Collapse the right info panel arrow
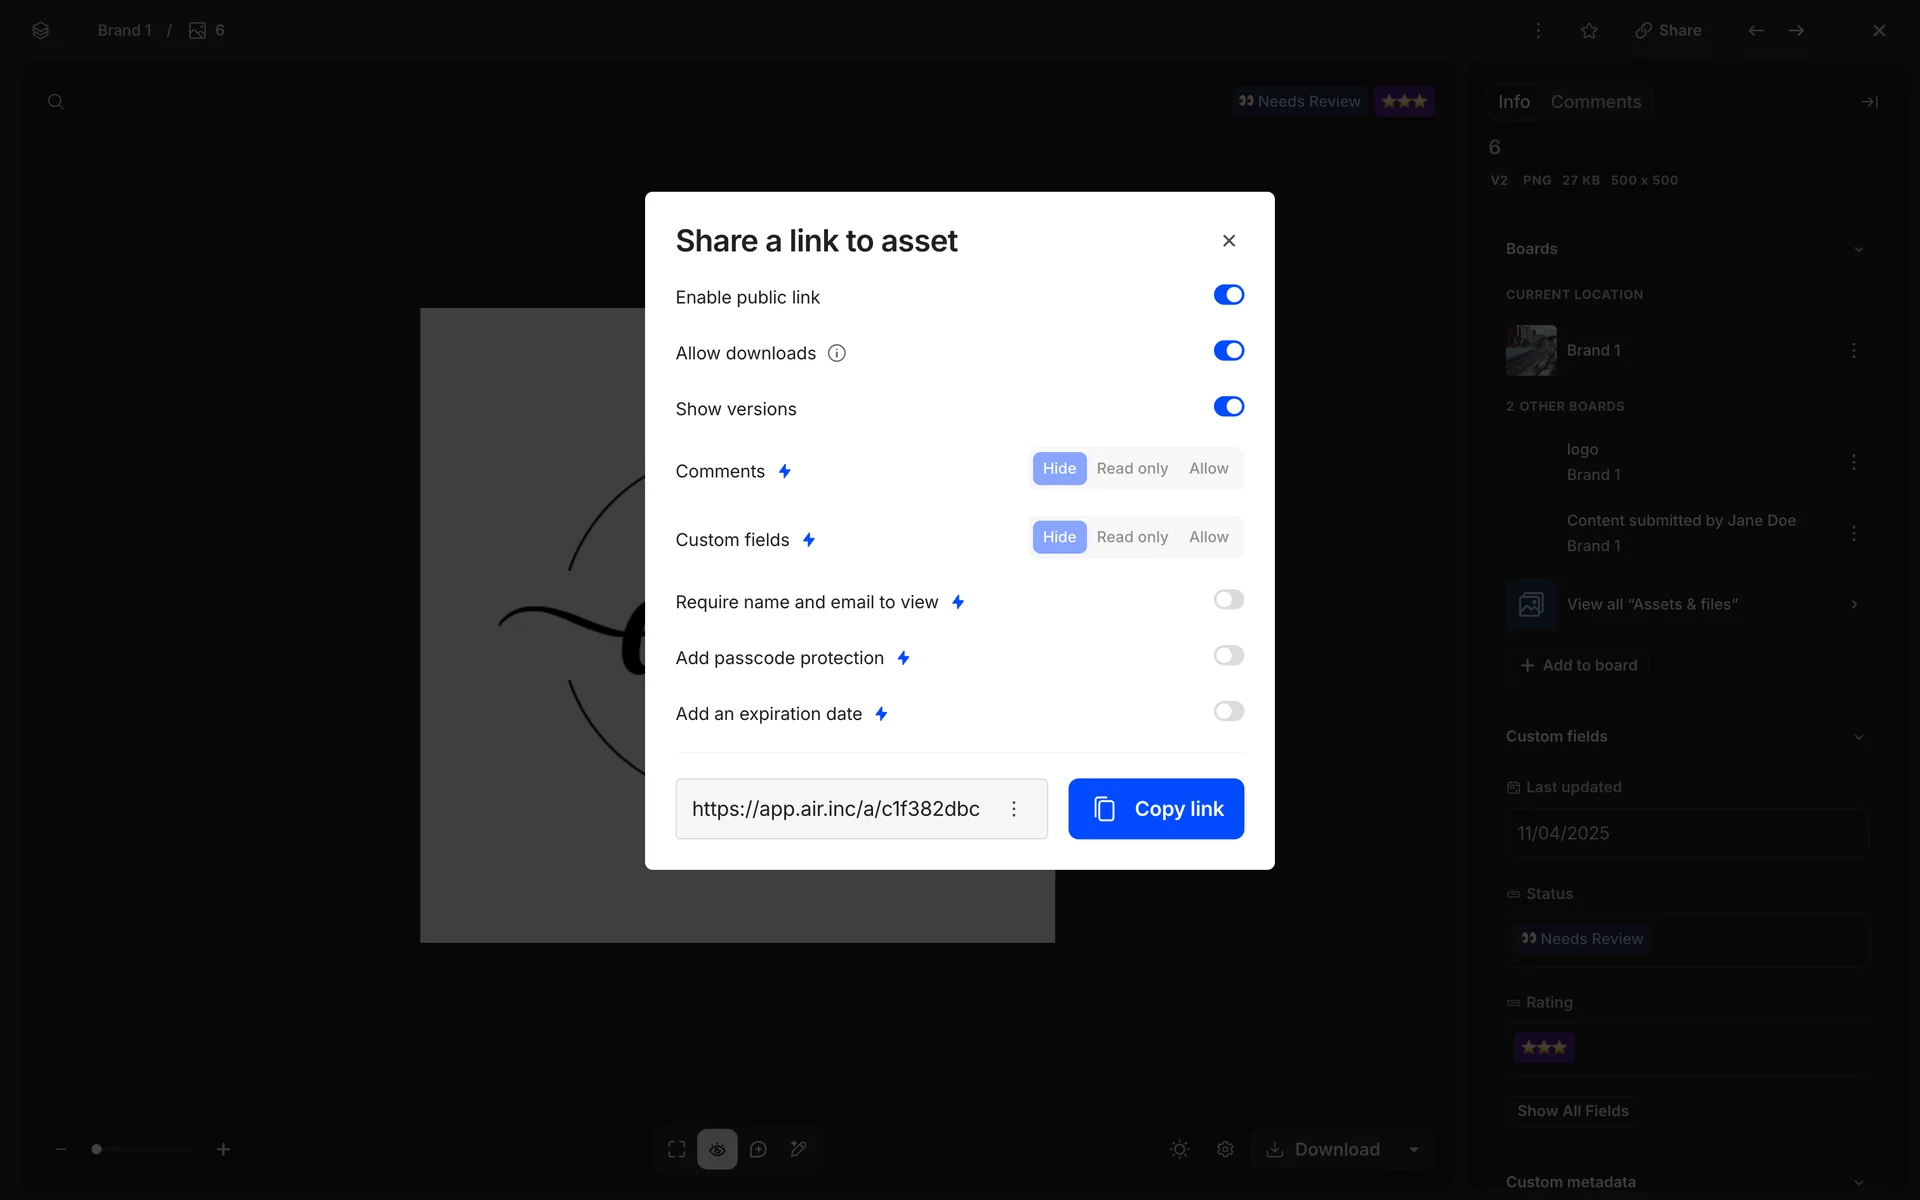Image resolution: width=1920 pixels, height=1200 pixels. click(x=1868, y=102)
